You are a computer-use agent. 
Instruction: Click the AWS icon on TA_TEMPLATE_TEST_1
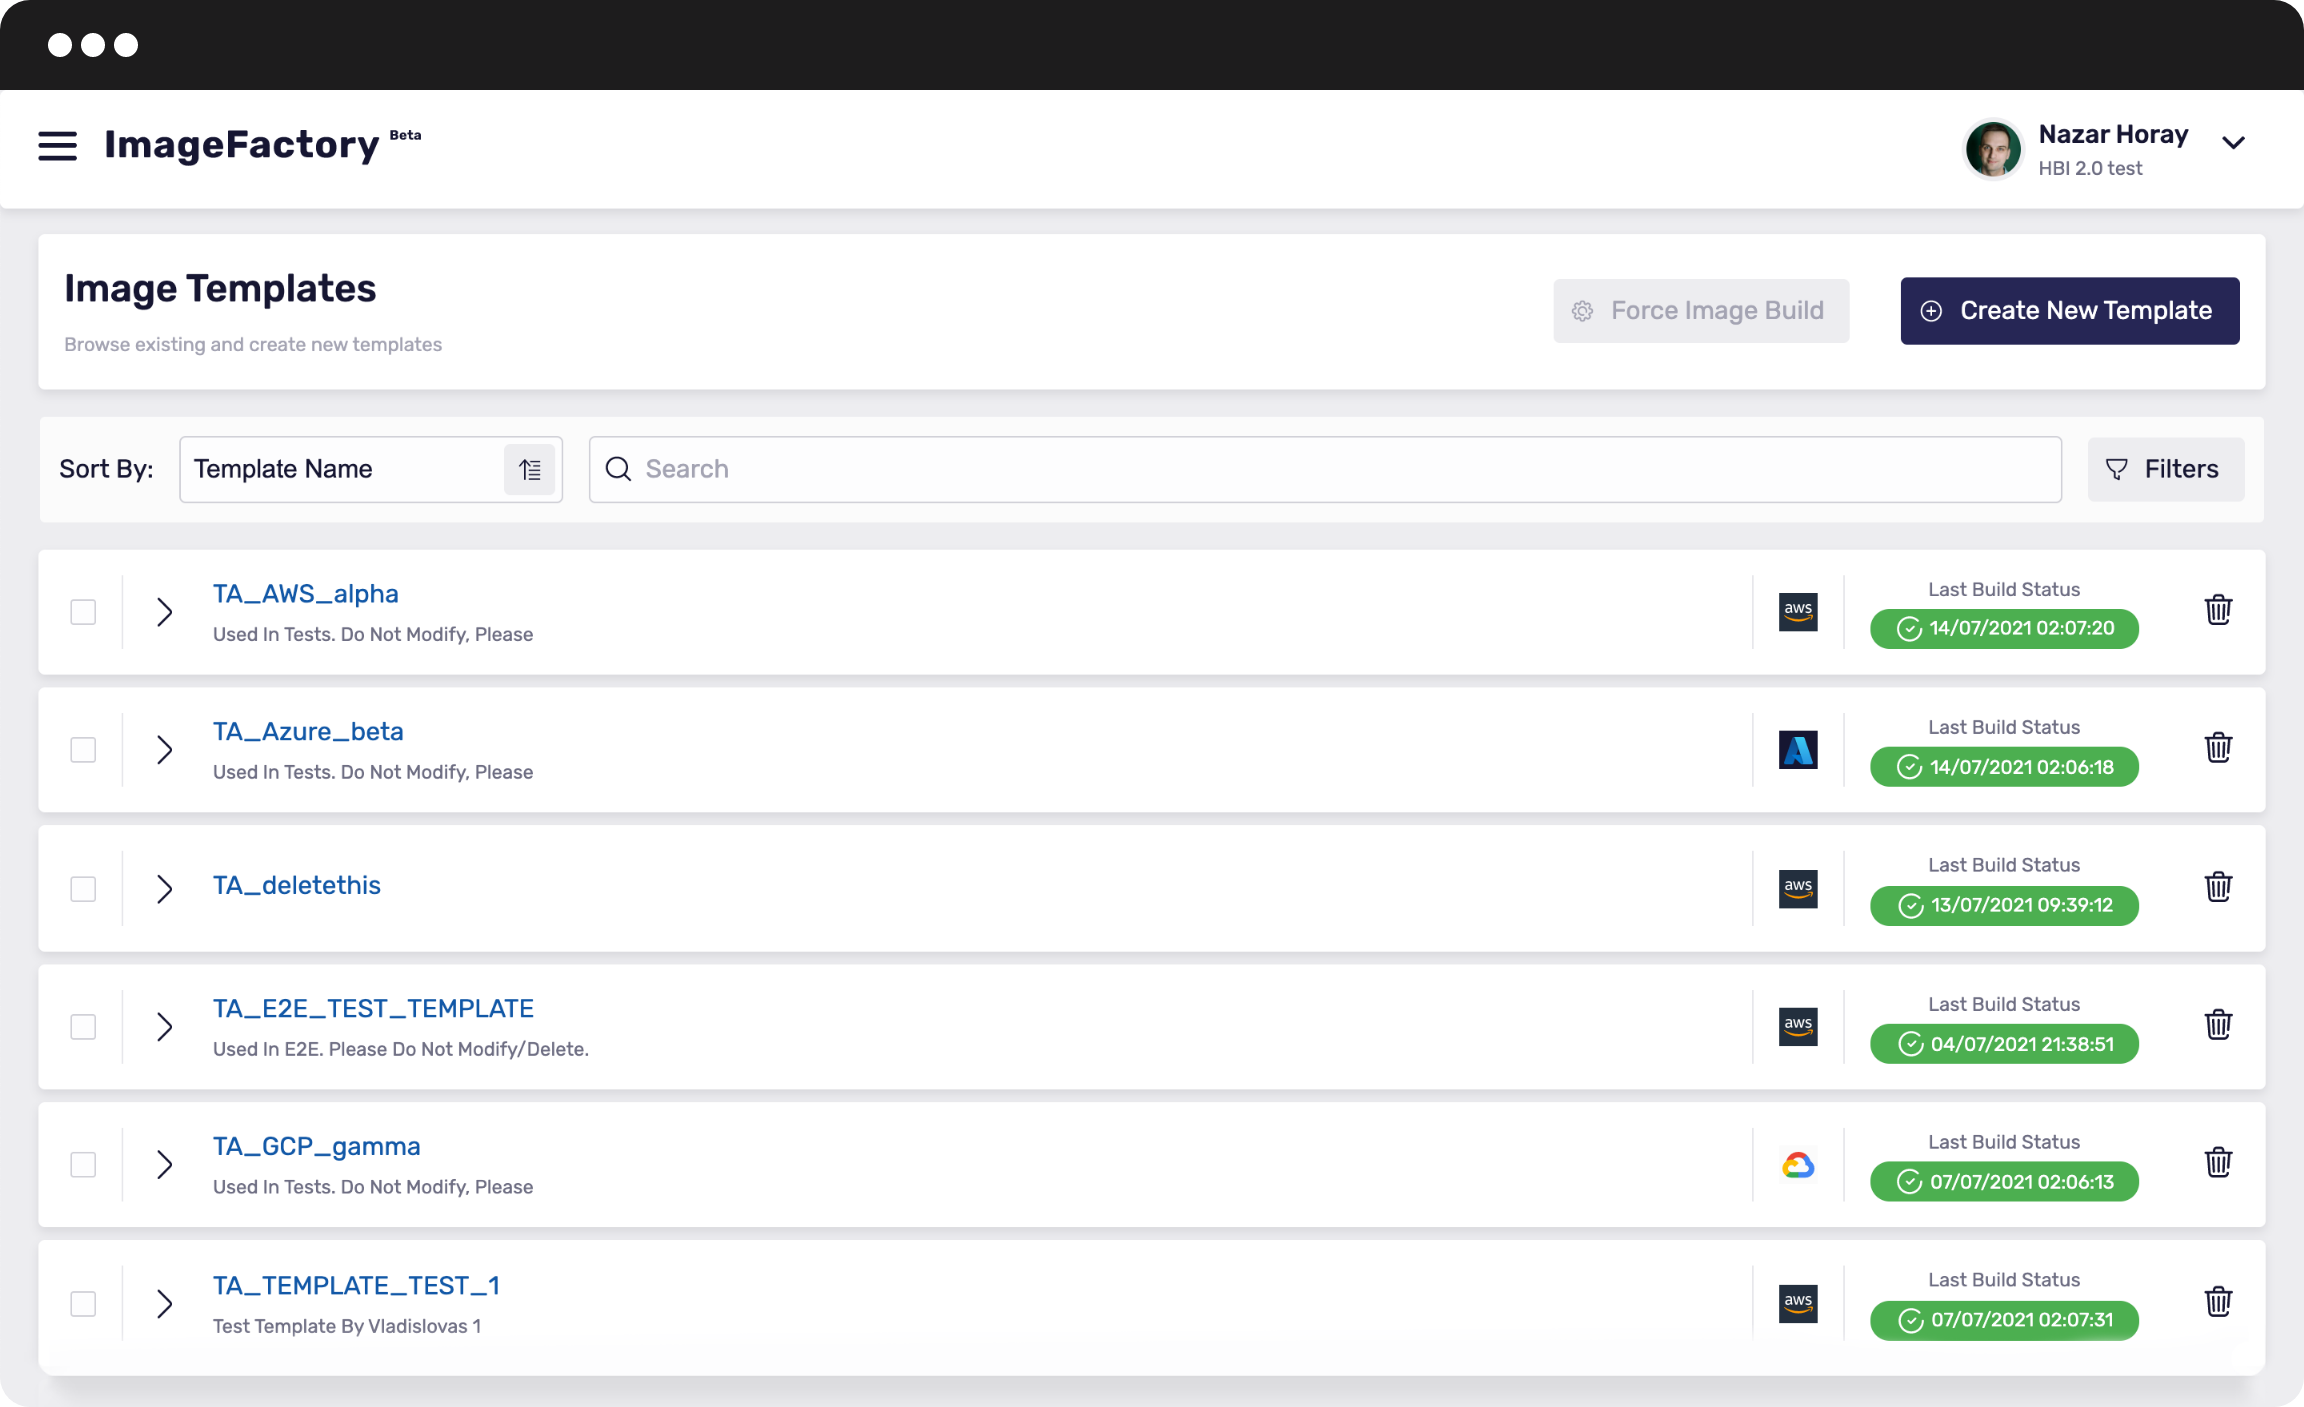click(x=1797, y=1303)
